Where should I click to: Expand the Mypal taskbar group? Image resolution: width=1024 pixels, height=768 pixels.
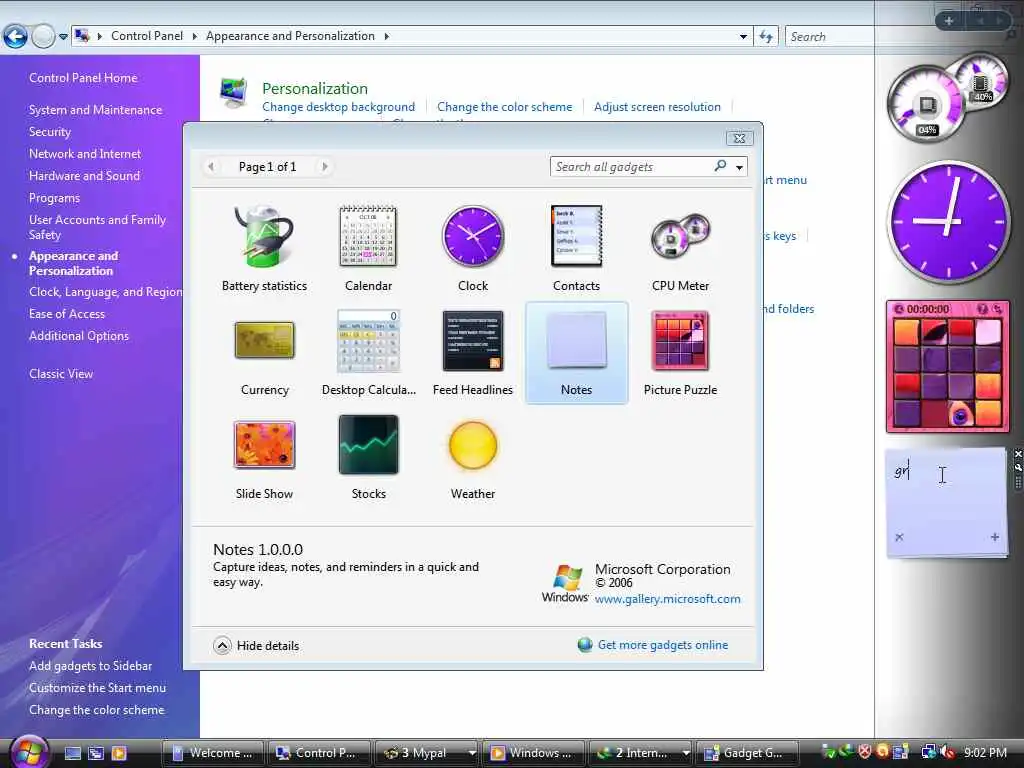tap(472, 753)
